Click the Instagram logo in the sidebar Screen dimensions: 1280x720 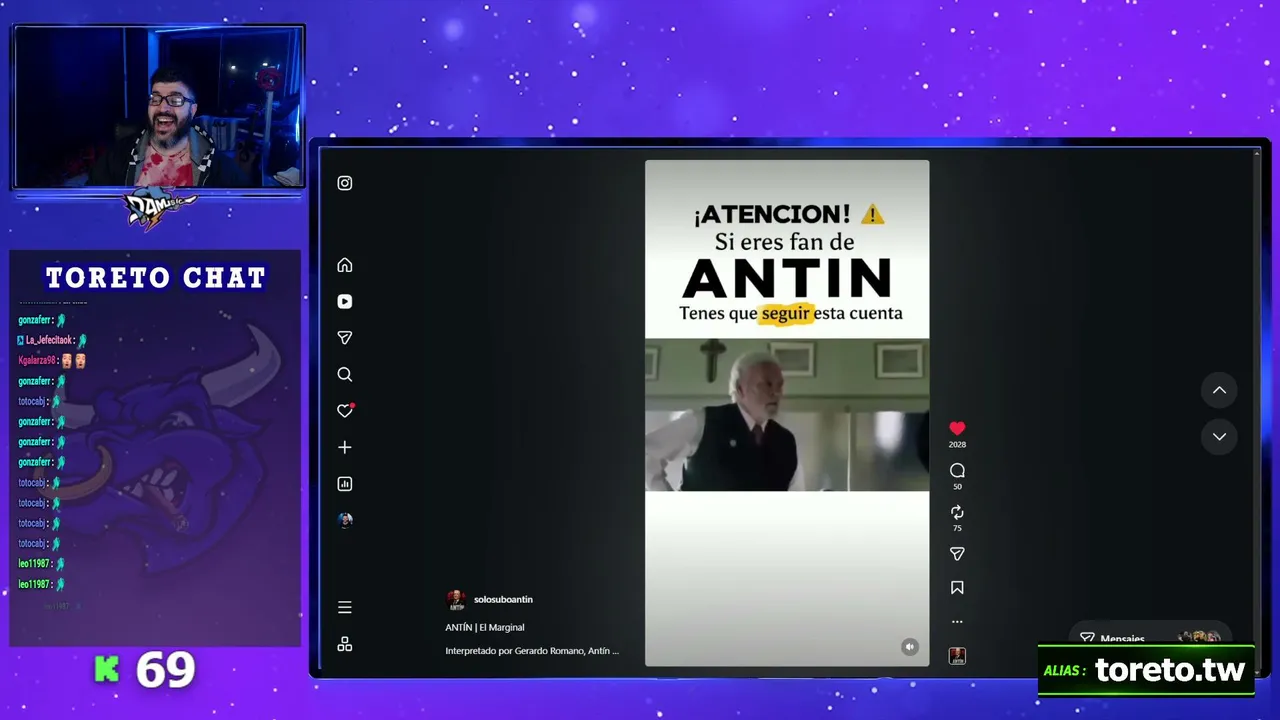pyautogui.click(x=345, y=183)
